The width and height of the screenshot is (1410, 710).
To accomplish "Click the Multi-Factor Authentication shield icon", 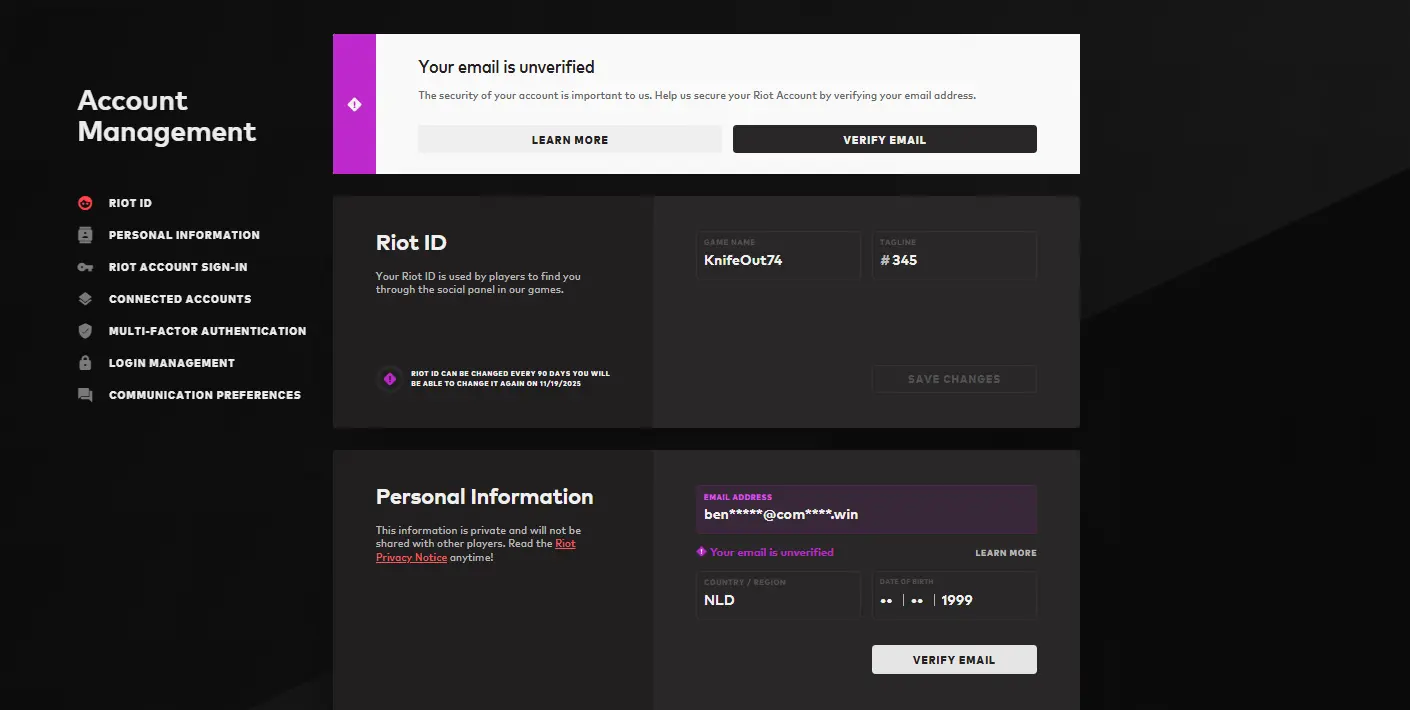I will tap(85, 331).
